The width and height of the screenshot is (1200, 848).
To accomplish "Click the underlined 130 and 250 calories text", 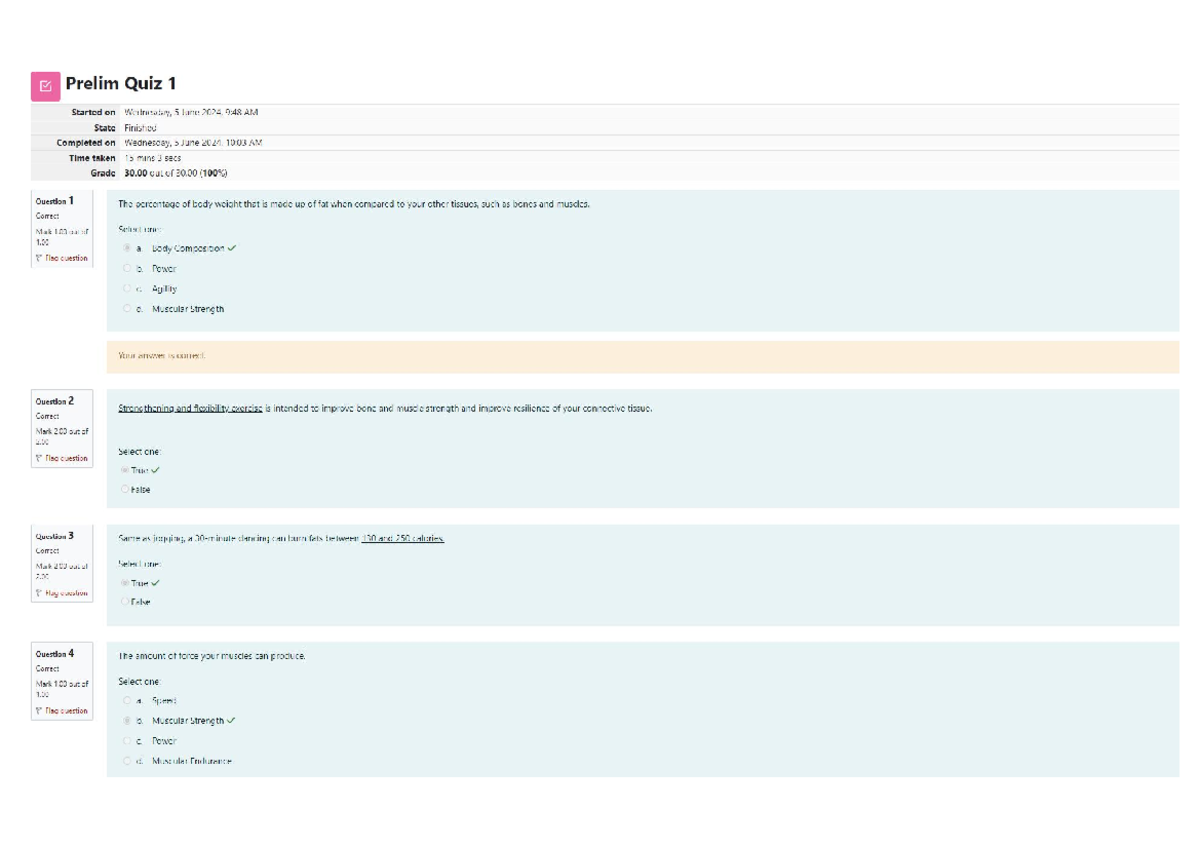I will click(x=402, y=538).
